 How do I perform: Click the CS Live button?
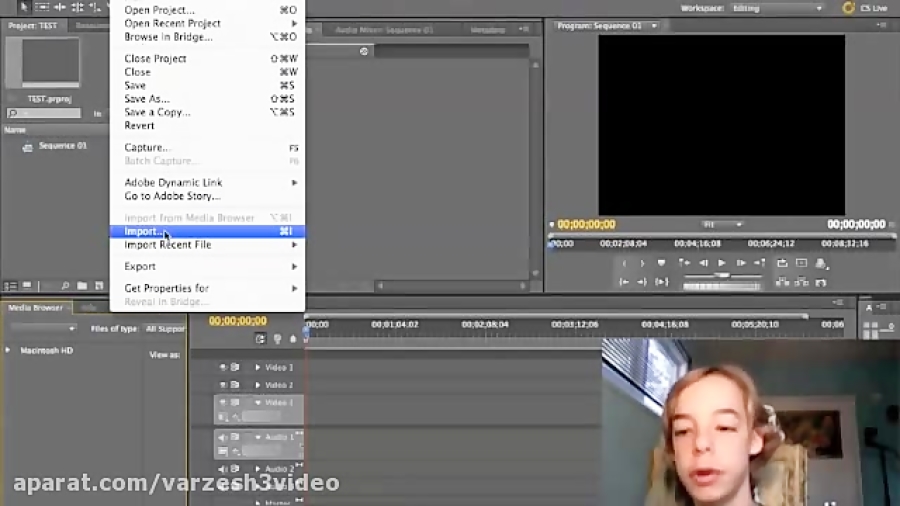864,8
